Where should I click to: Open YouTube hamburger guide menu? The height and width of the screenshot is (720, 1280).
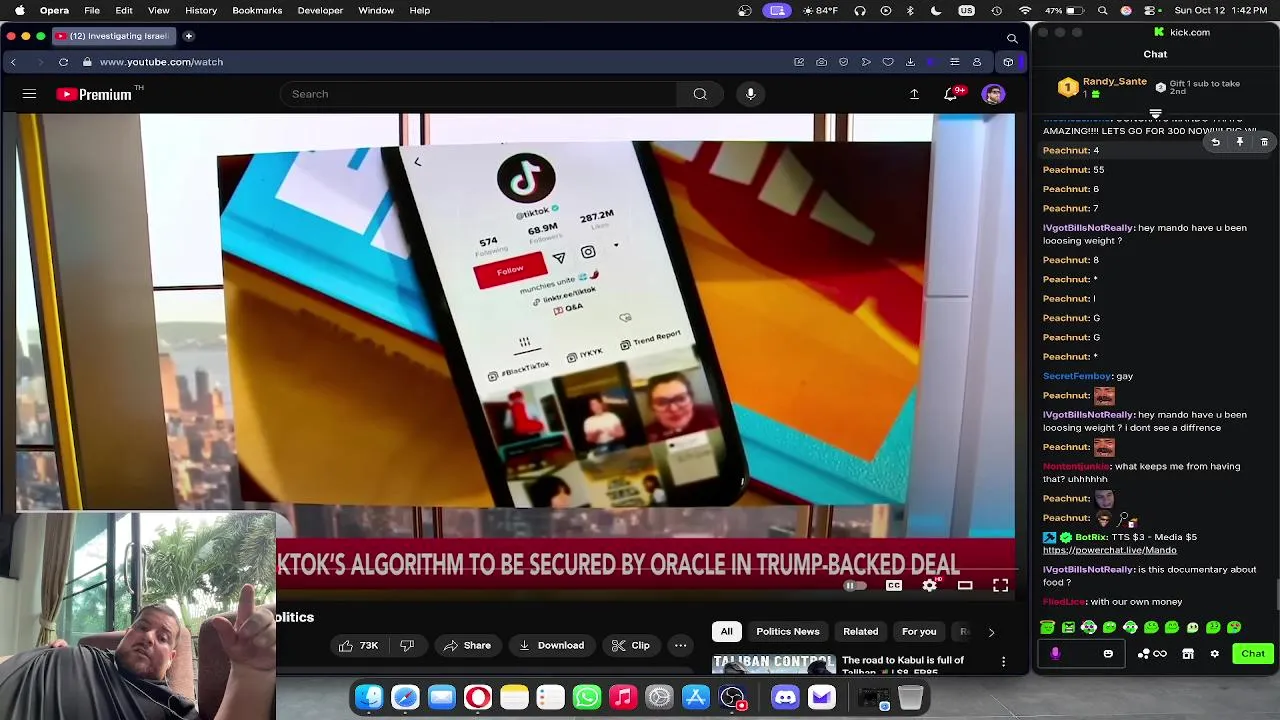point(29,94)
